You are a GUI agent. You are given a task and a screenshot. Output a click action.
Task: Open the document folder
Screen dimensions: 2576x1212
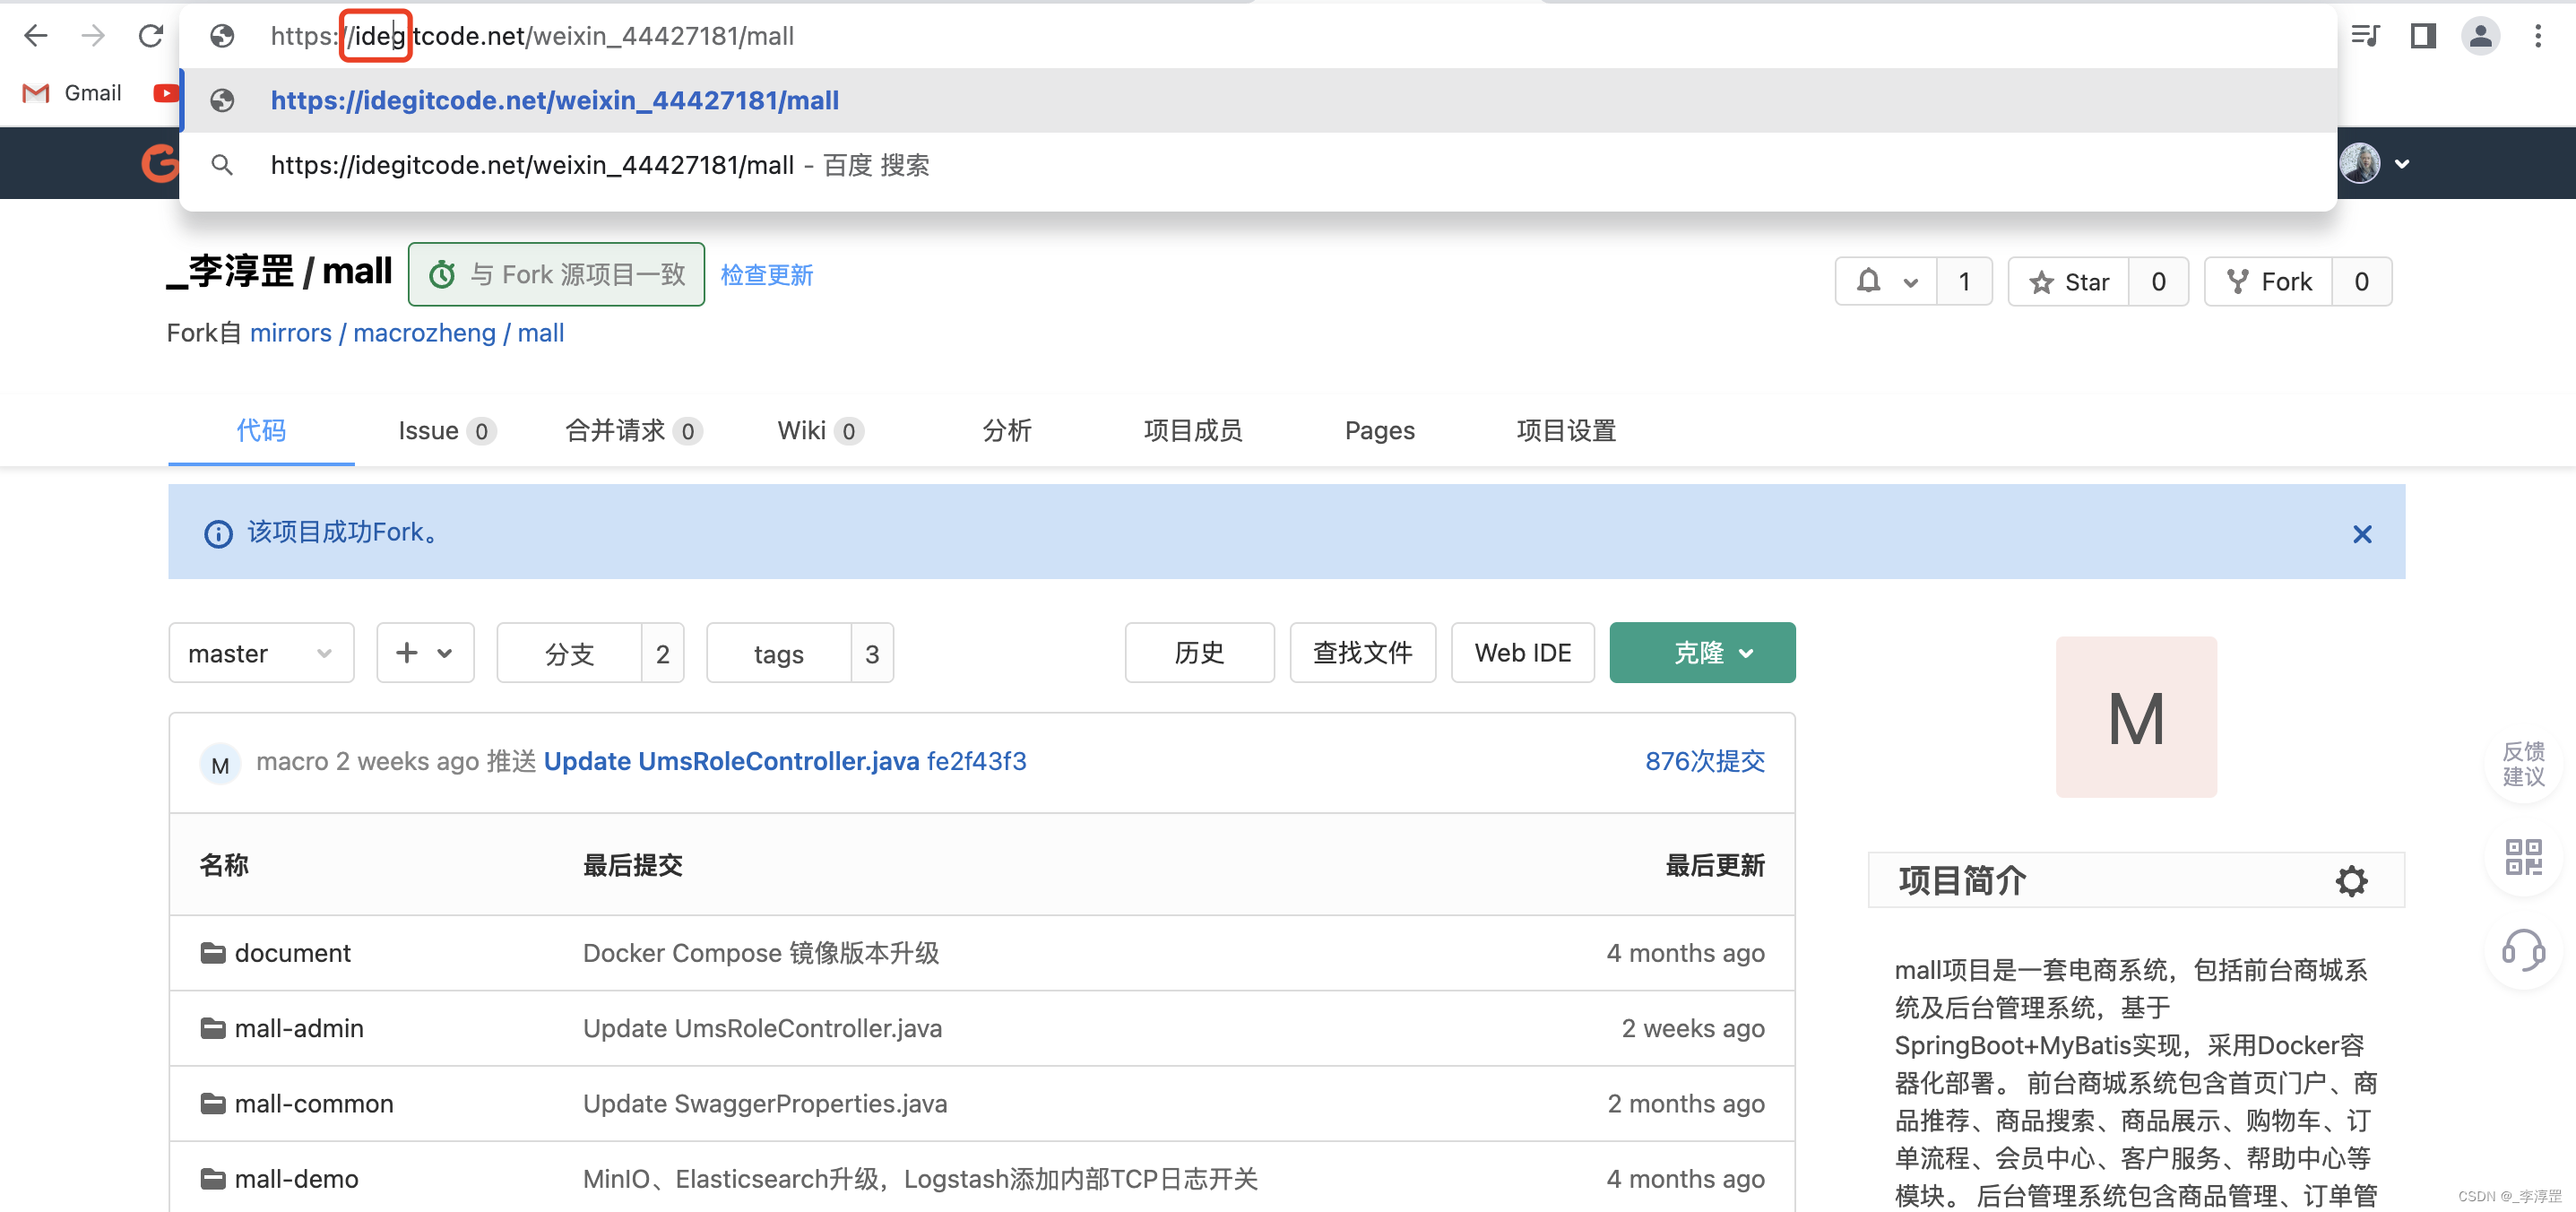click(292, 953)
